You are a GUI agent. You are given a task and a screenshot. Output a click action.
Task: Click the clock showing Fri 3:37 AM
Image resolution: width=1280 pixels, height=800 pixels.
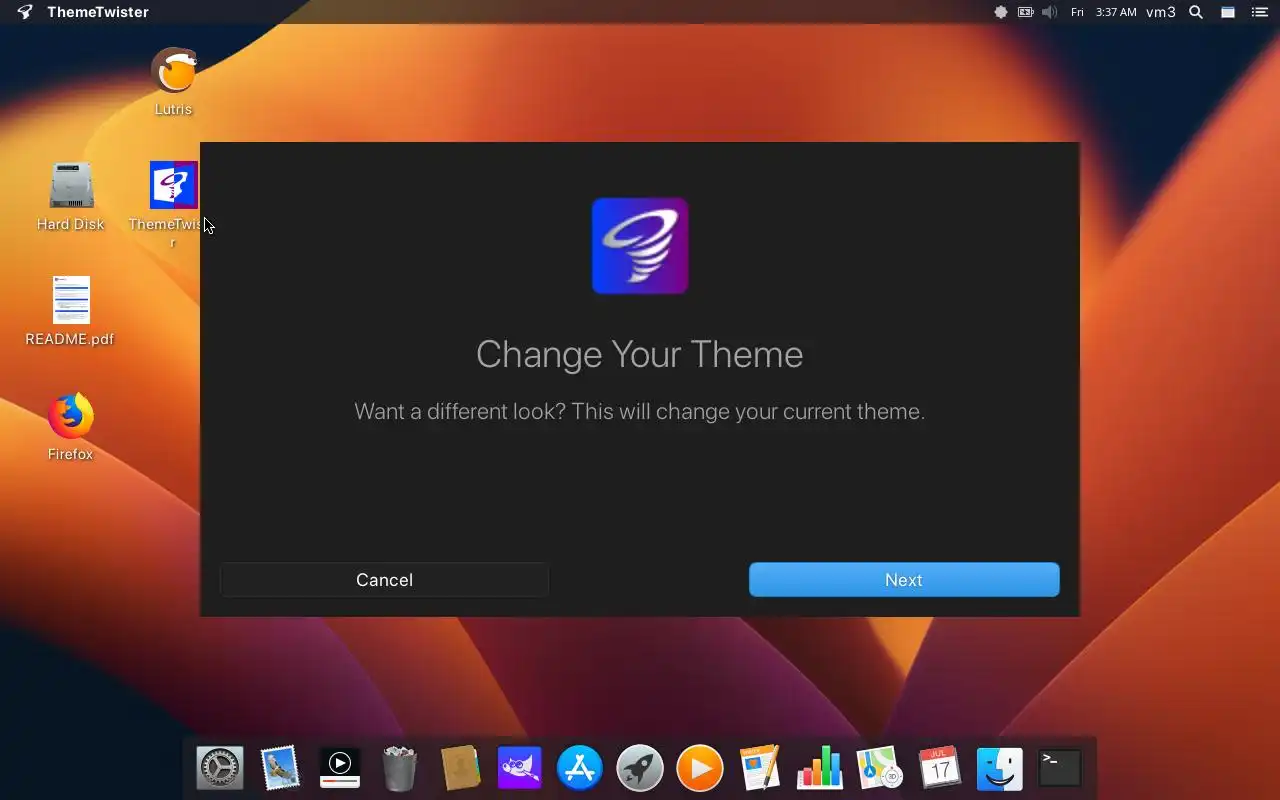pyautogui.click(x=1103, y=12)
